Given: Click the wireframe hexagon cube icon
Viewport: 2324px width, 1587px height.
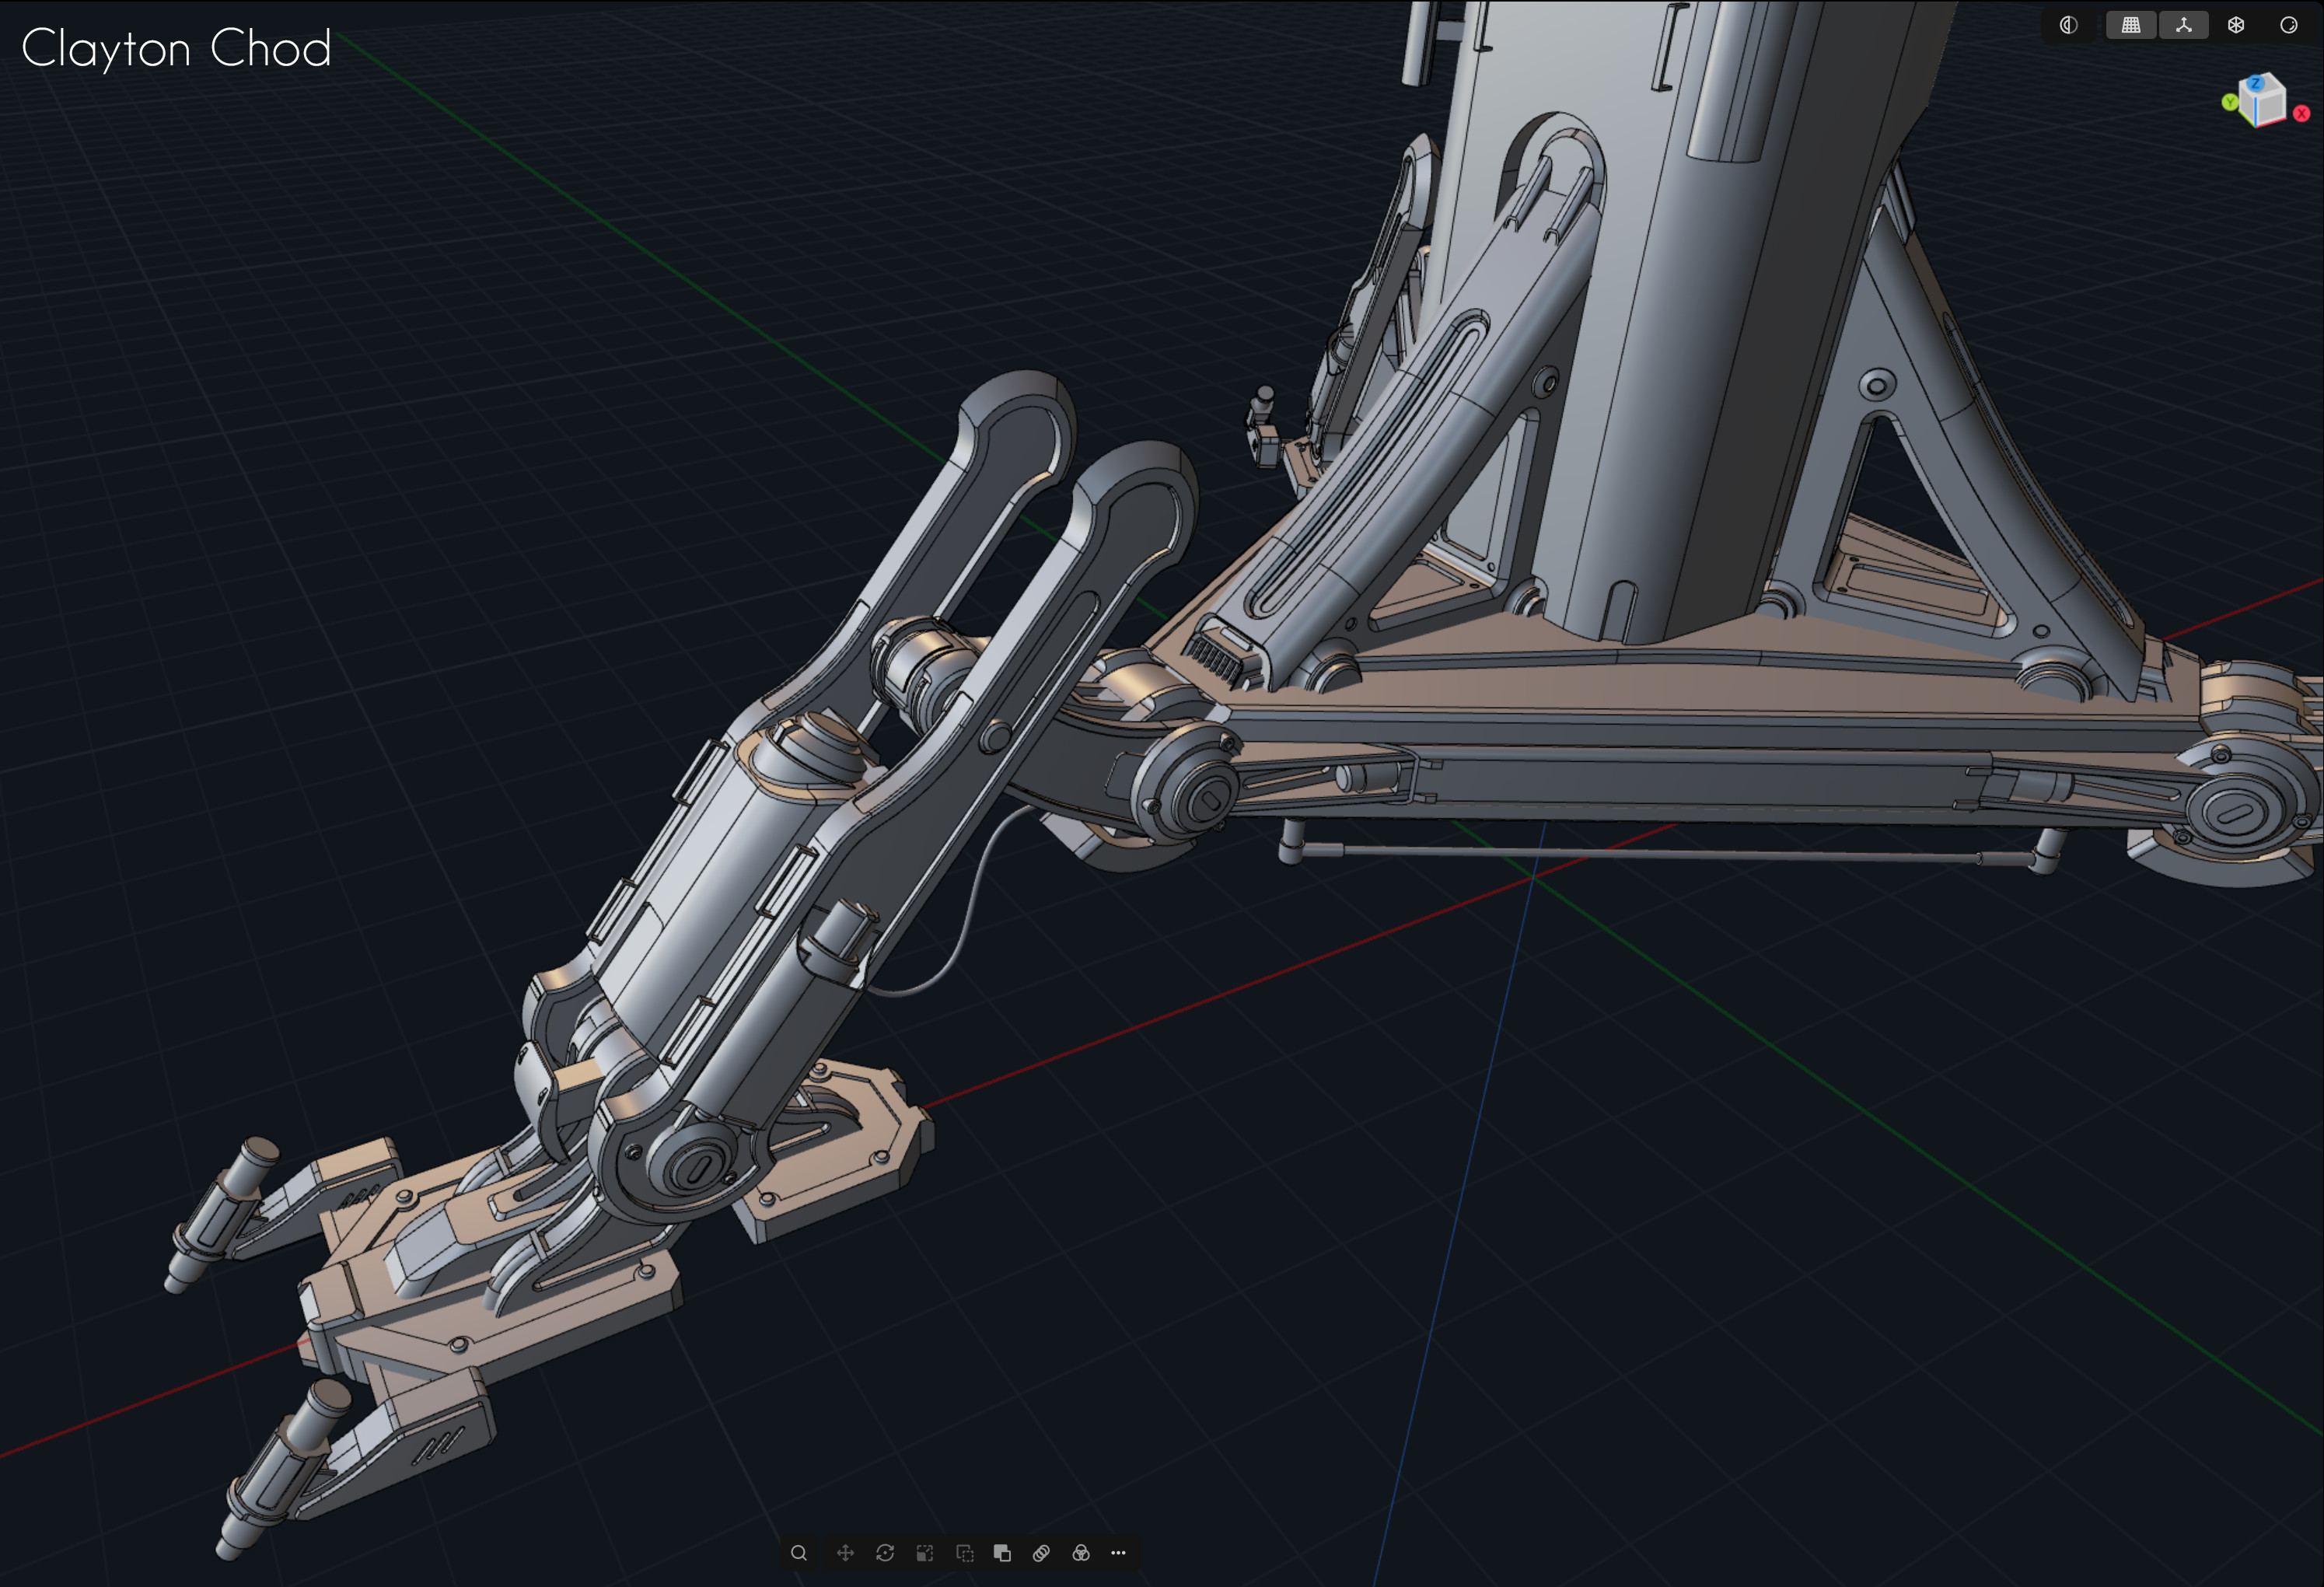Looking at the screenshot, I should click(x=2236, y=25).
